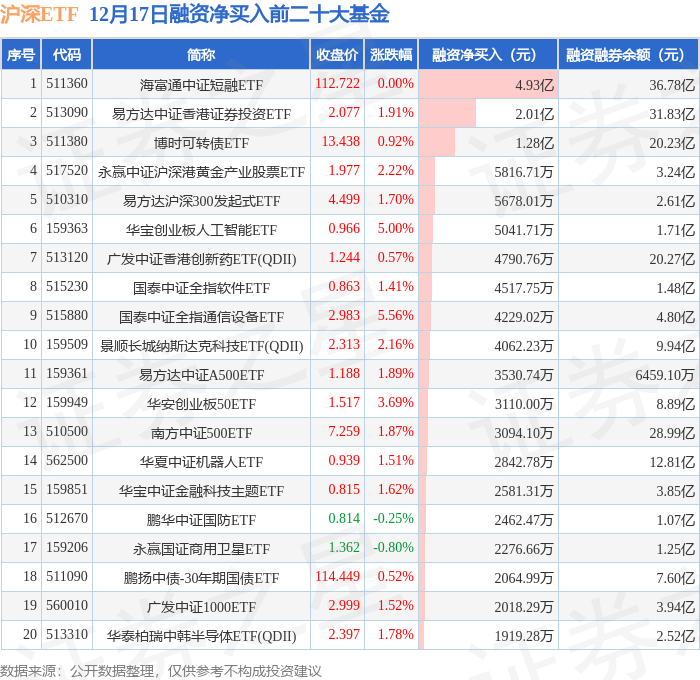700x680 pixels.
Task: Click net buy value 1.28亿
Action: tap(534, 143)
